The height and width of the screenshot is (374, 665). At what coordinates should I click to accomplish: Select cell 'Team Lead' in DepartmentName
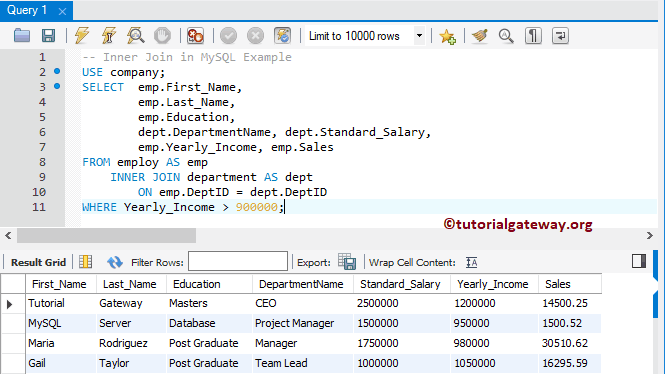303,363
